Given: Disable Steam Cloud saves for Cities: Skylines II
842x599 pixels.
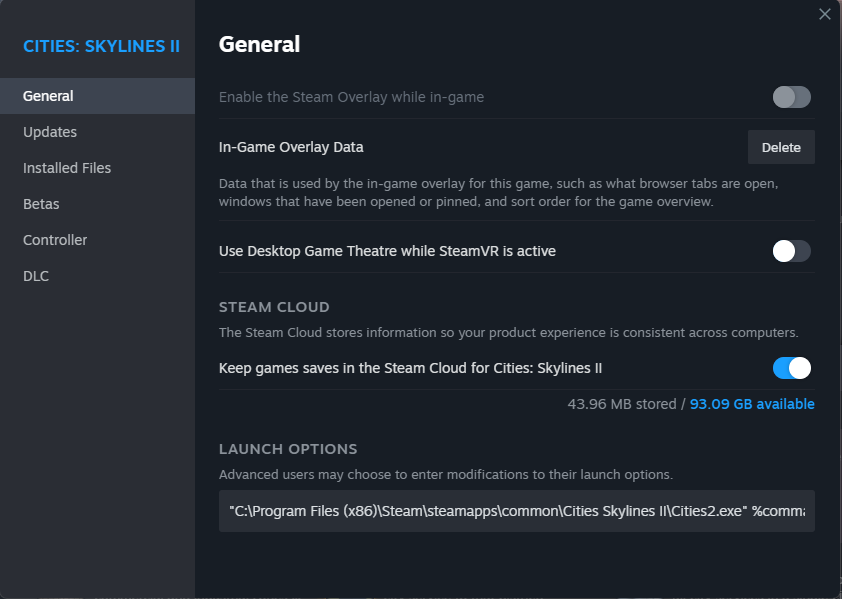Looking at the screenshot, I should click(x=792, y=368).
